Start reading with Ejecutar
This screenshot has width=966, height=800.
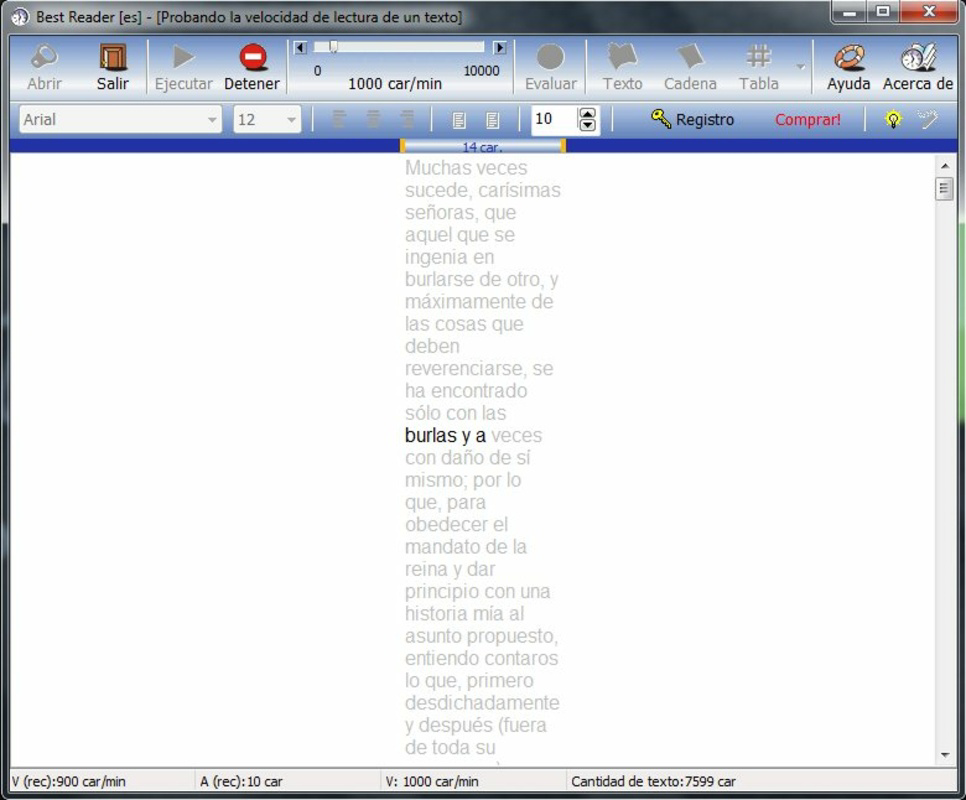(x=183, y=67)
